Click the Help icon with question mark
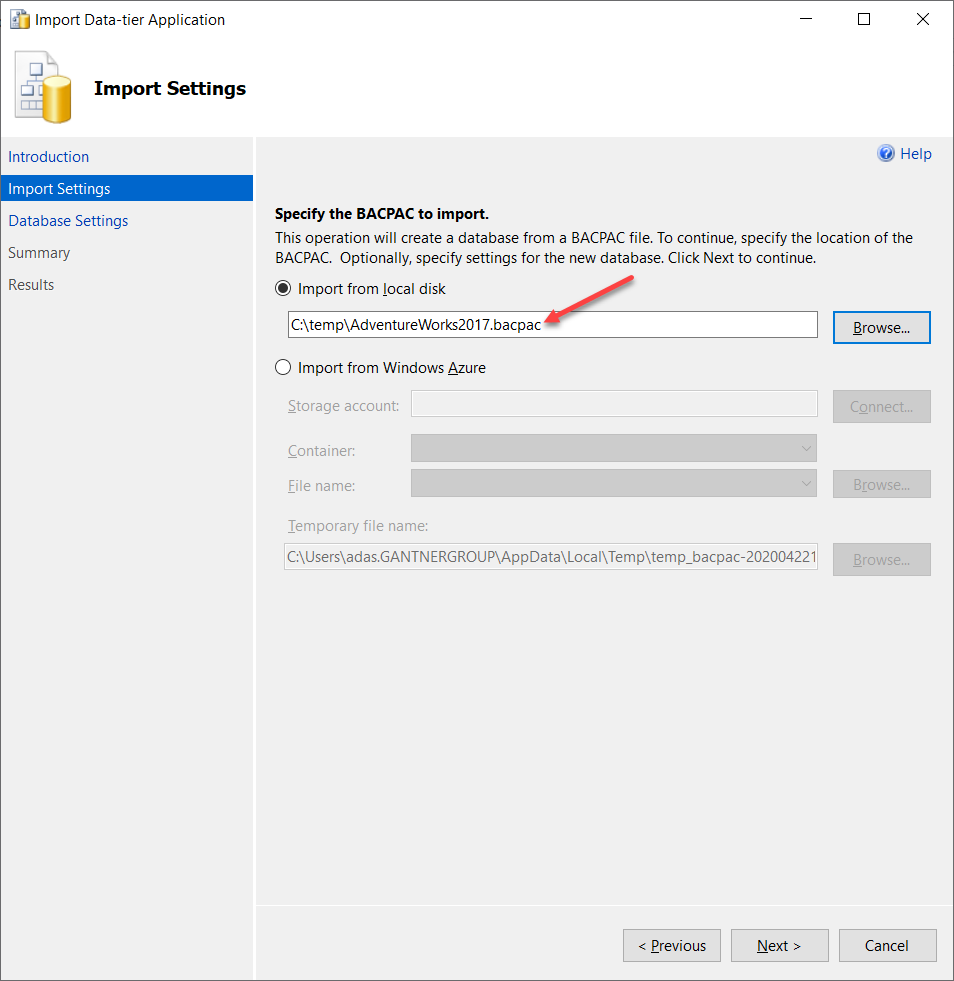Image resolution: width=954 pixels, height=981 pixels. pos(886,153)
